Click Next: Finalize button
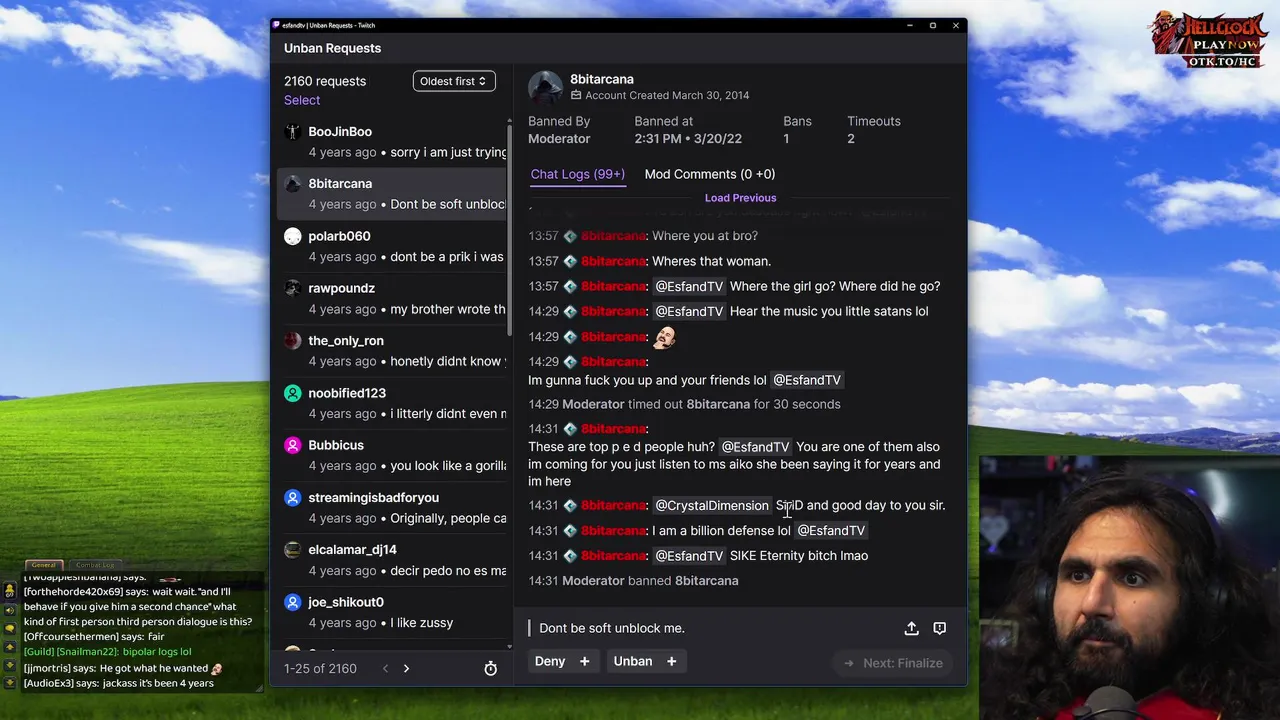1280x720 pixels. point(893,663)
